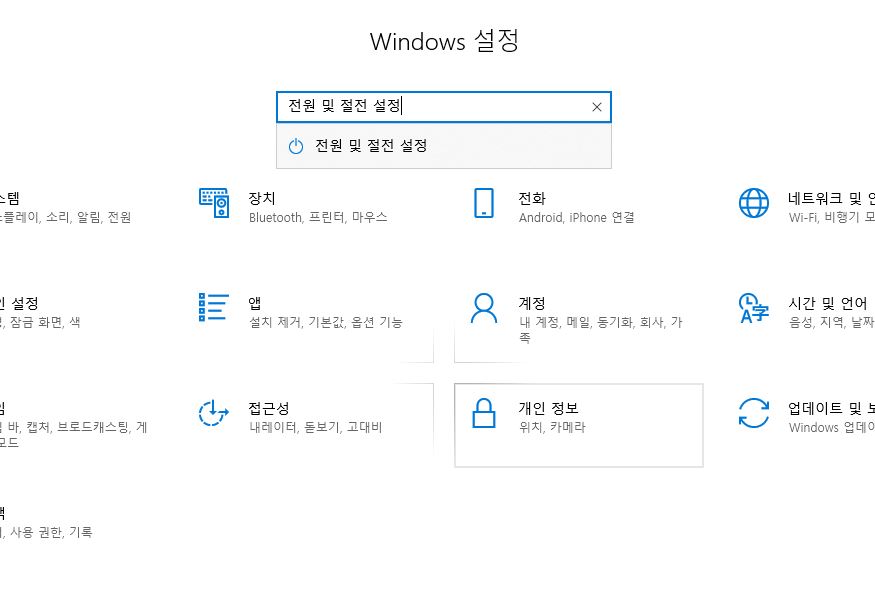The image size is (875, 594).
Task: Clear the search box with the X button
Action: (x=597, y=107)
